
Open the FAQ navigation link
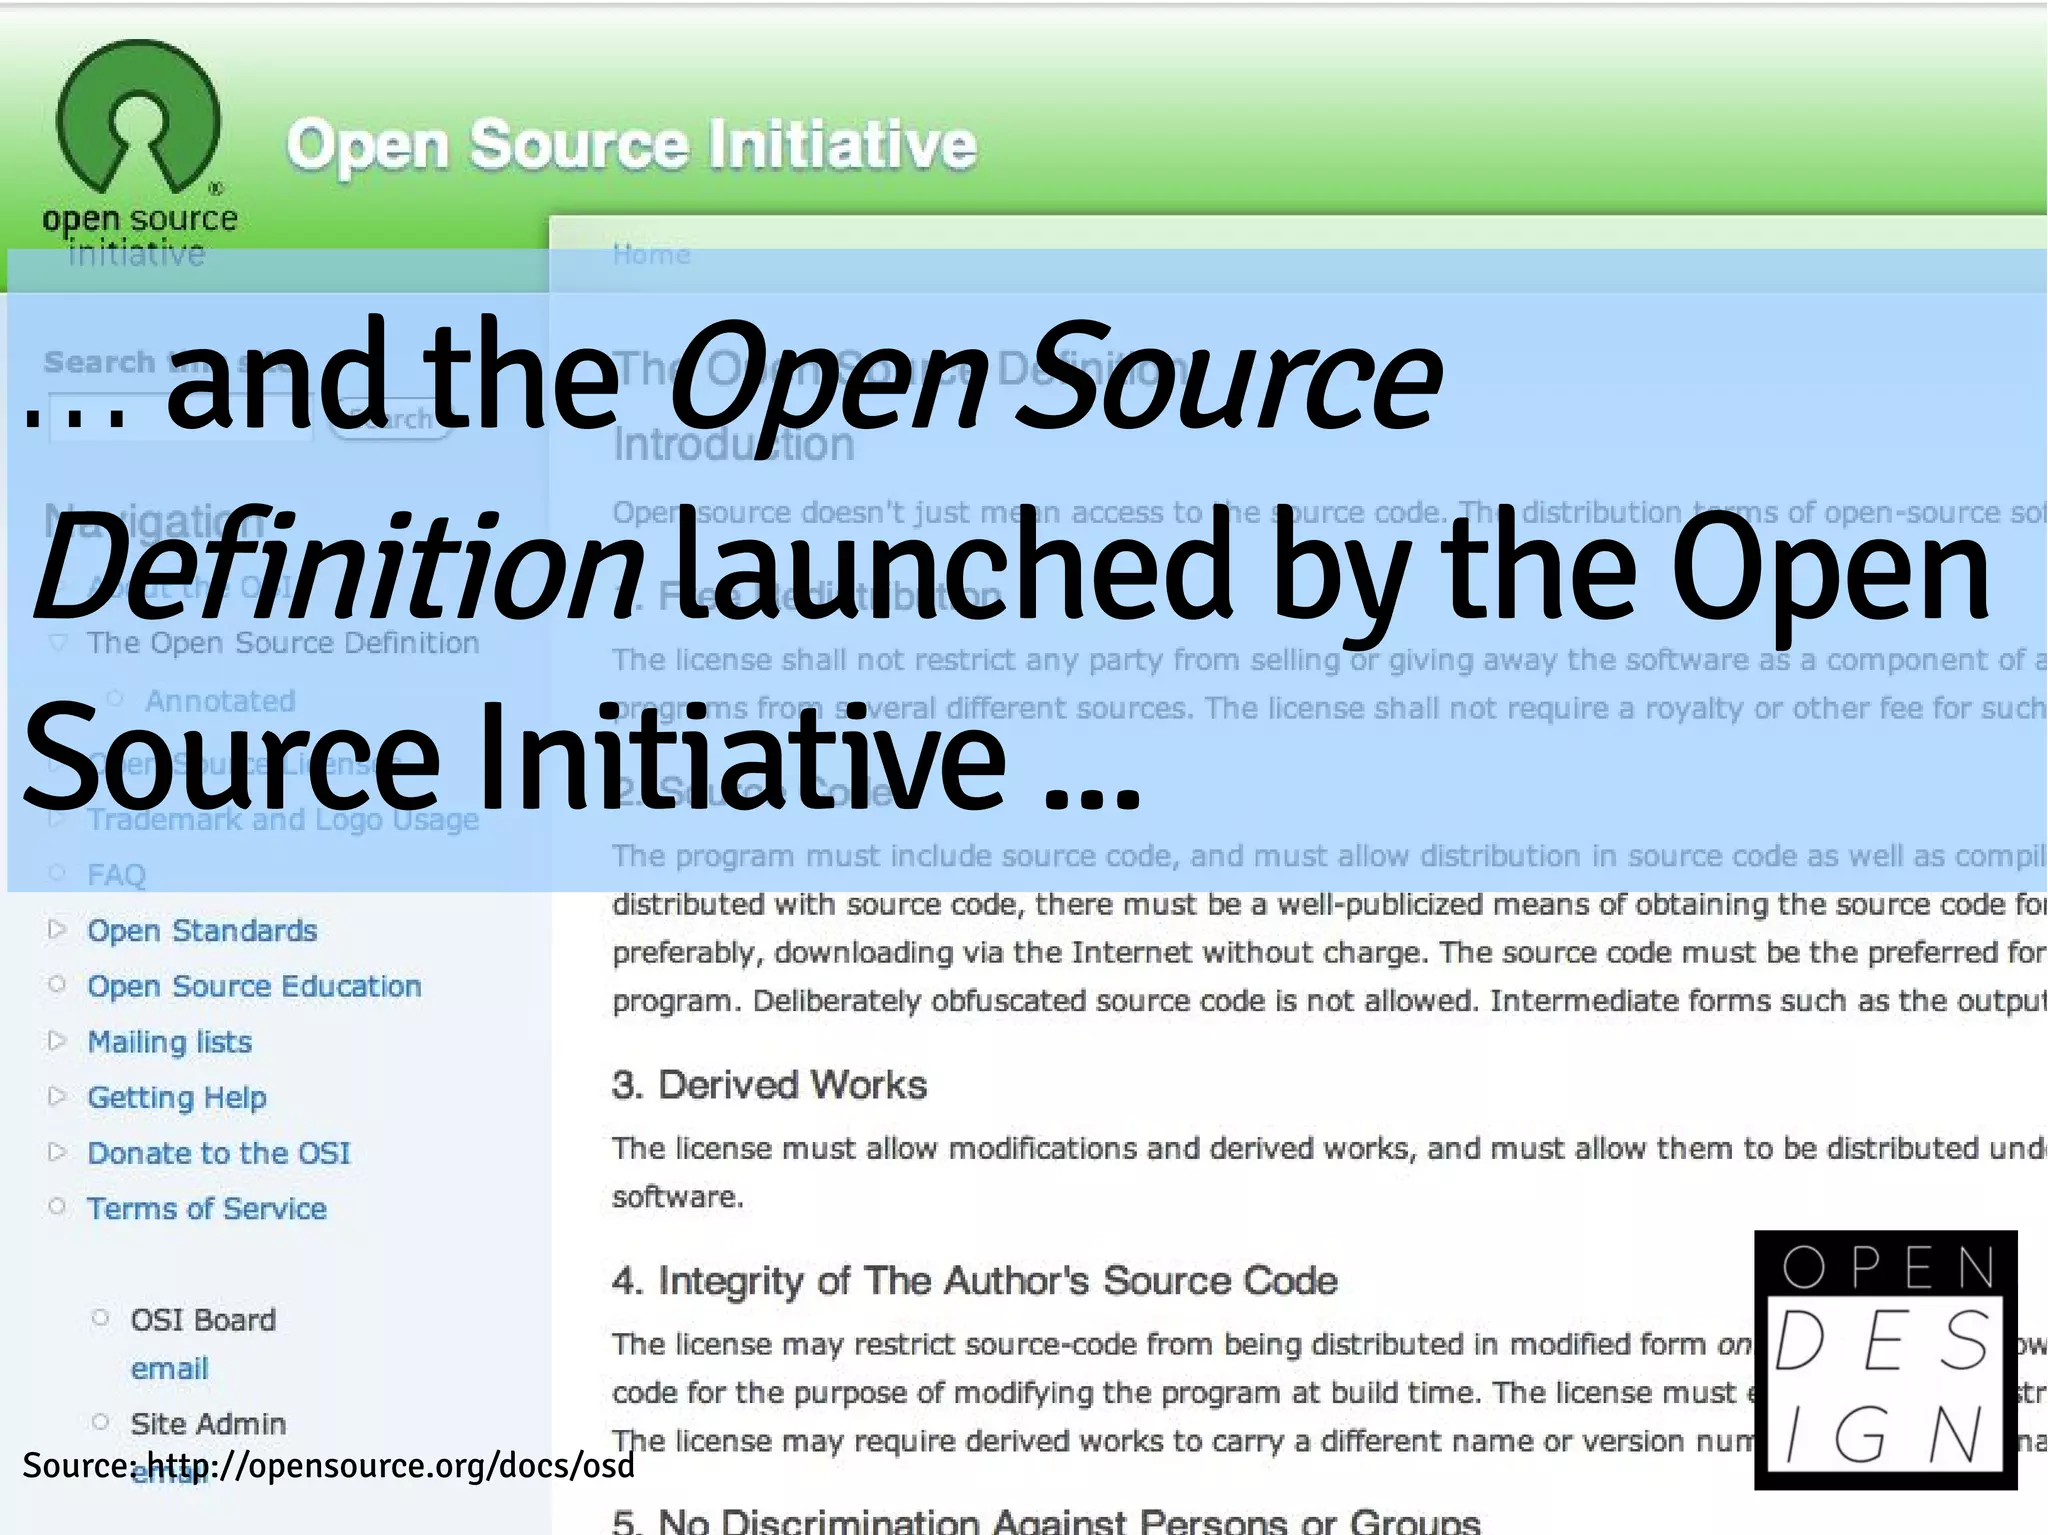116,875
